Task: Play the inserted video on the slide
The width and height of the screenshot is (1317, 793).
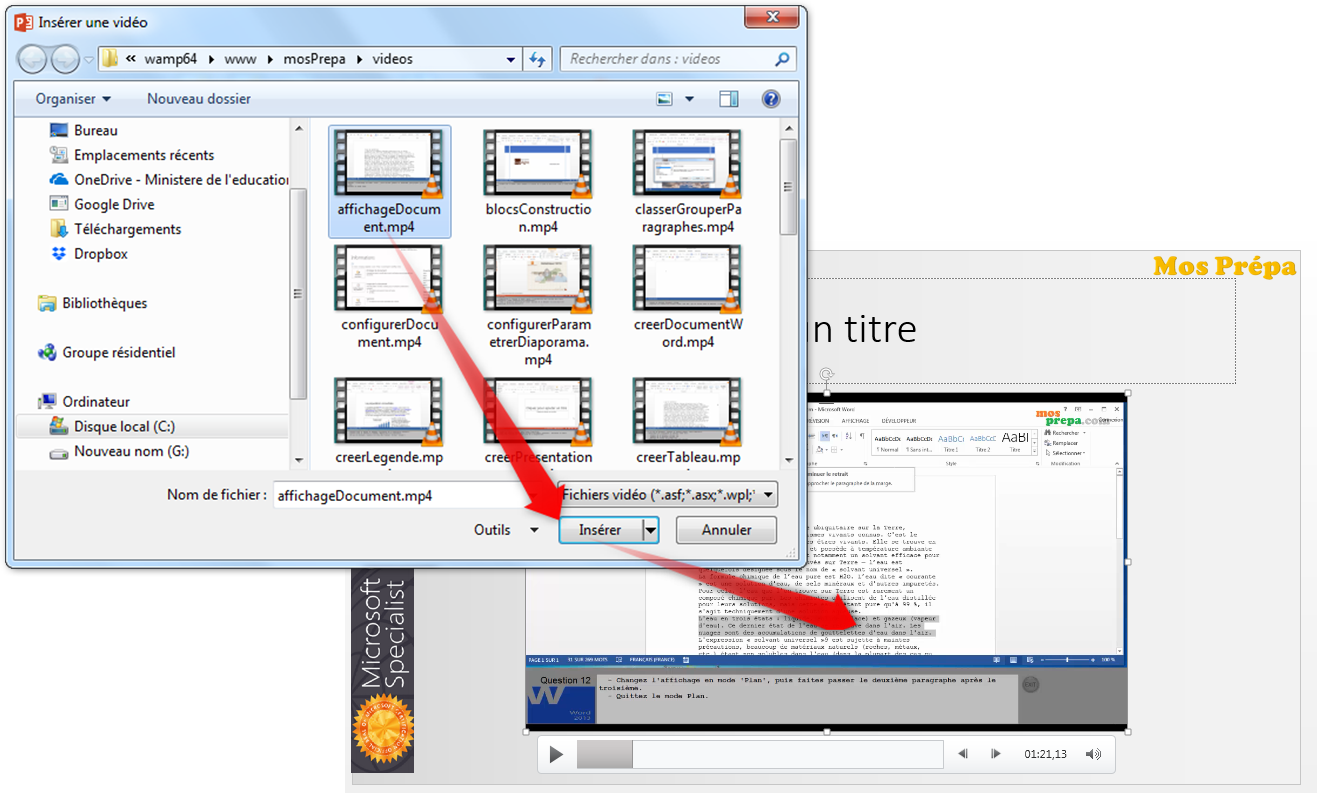Action: coord(556,754)
